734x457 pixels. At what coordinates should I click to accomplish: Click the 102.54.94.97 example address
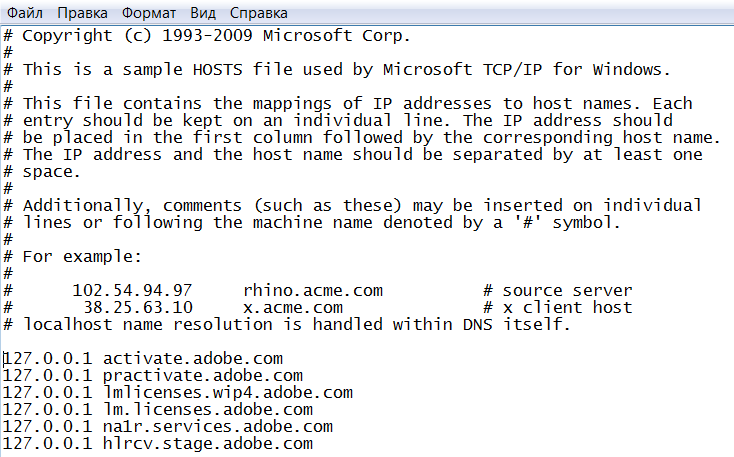point(132,291)
